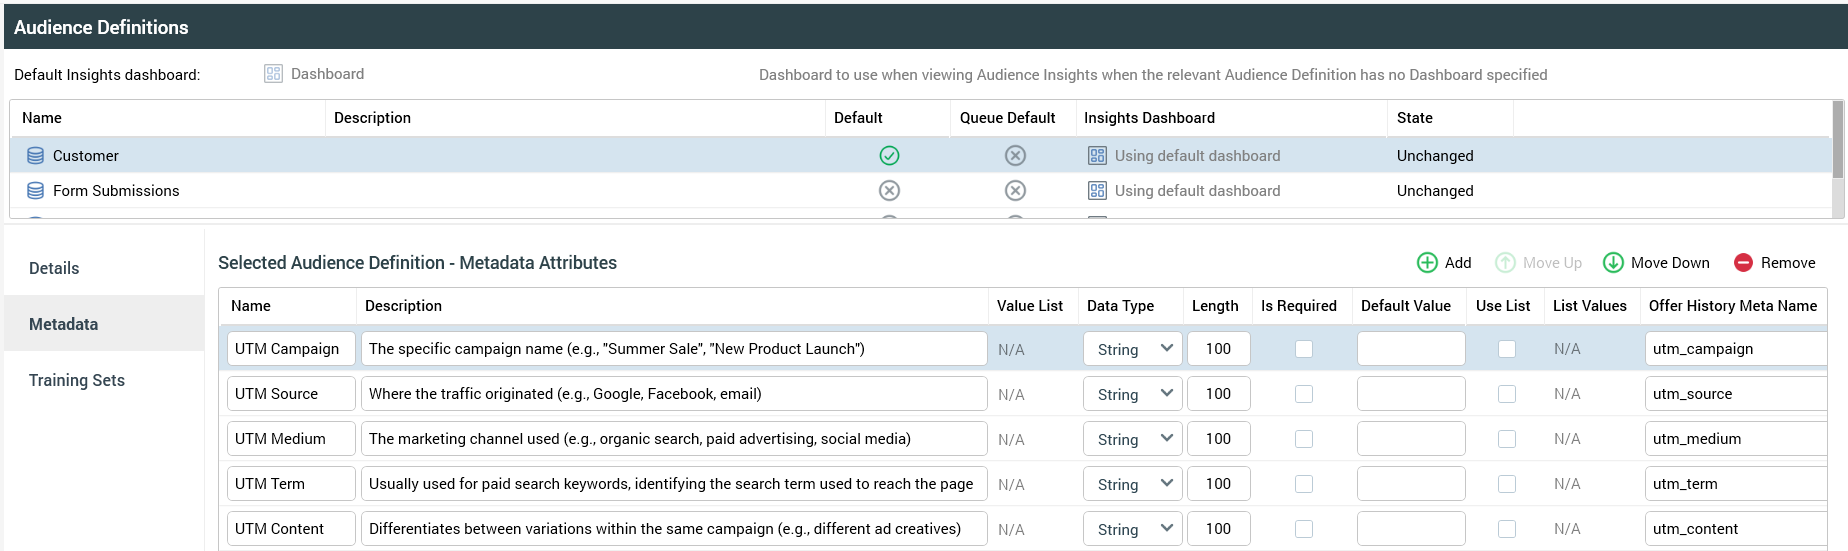The width and height of the screenshot is (1848, 551).
Task: Click the red Remove minus icon
Action: click(x=1743, y=263)
